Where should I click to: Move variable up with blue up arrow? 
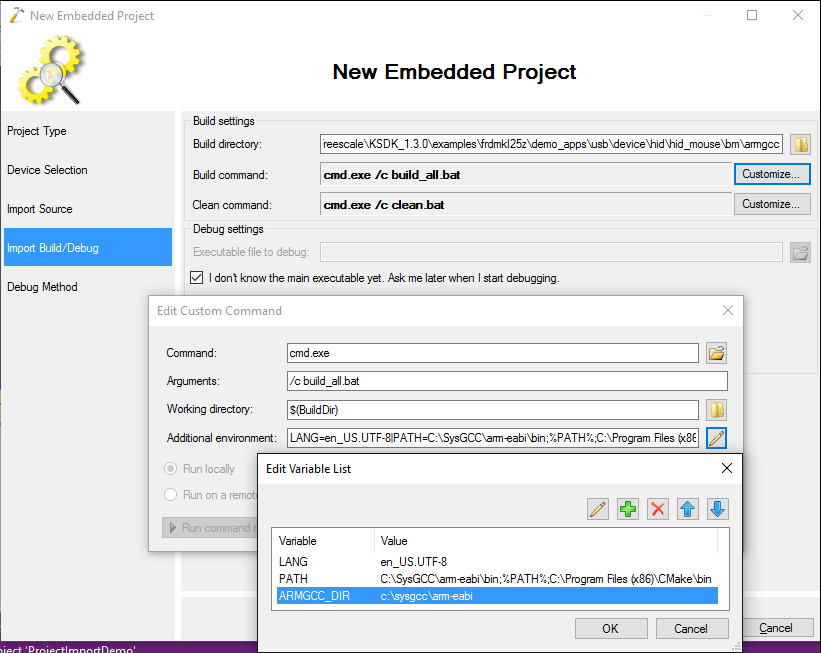pos(687,509)
